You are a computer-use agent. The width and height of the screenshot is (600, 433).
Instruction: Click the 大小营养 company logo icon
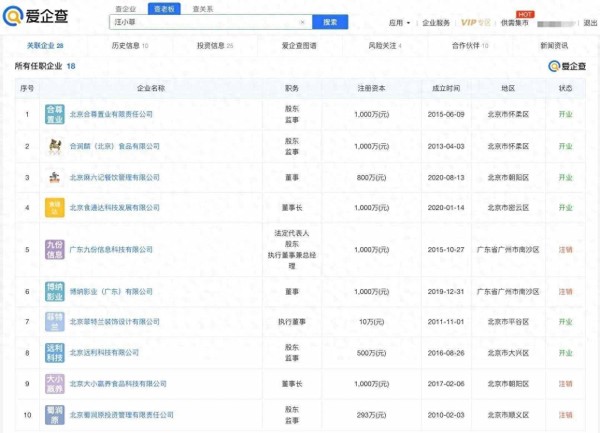[x=54, y=383]
